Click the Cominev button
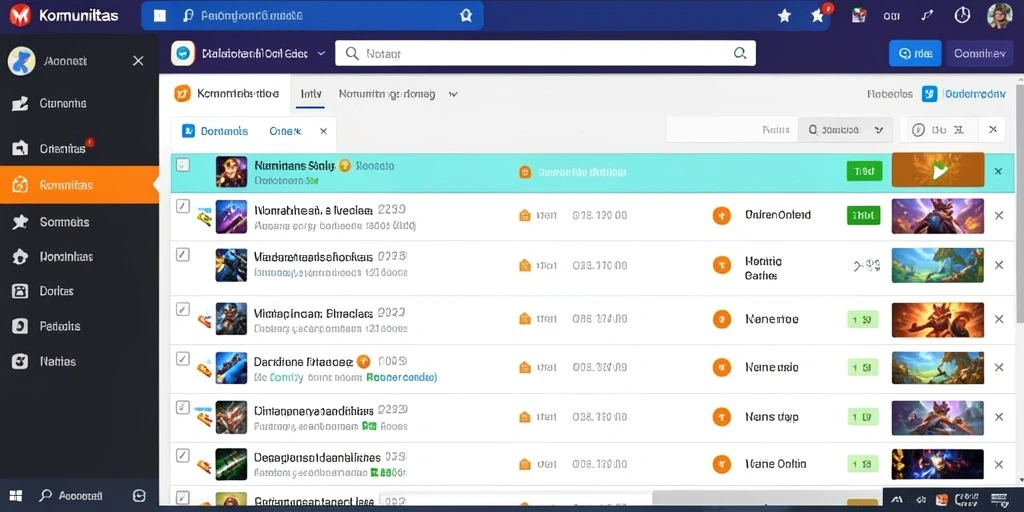This screenshot has width=1024, height=512. tap(980, 54)
